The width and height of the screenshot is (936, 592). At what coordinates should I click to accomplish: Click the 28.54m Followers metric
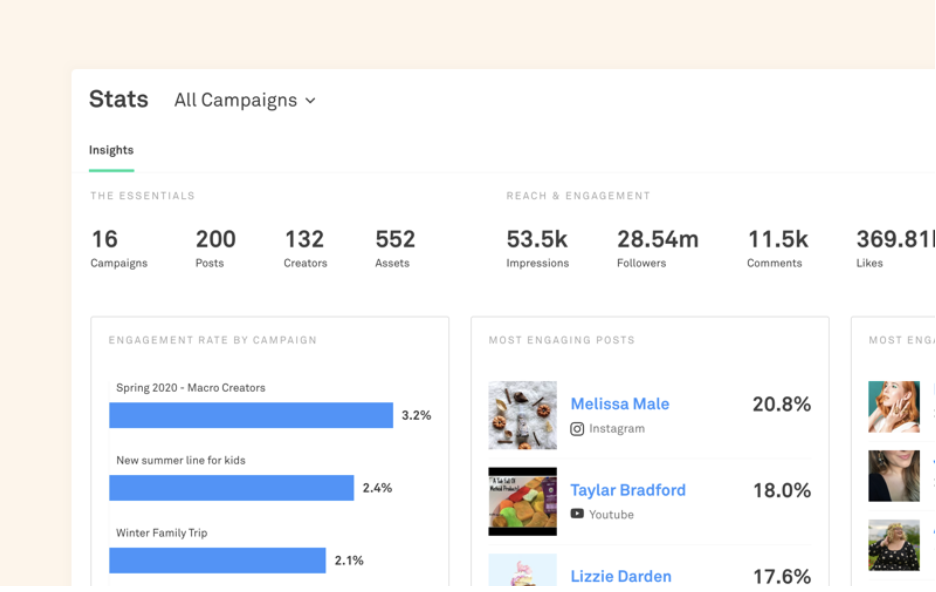tap(657, 248)
